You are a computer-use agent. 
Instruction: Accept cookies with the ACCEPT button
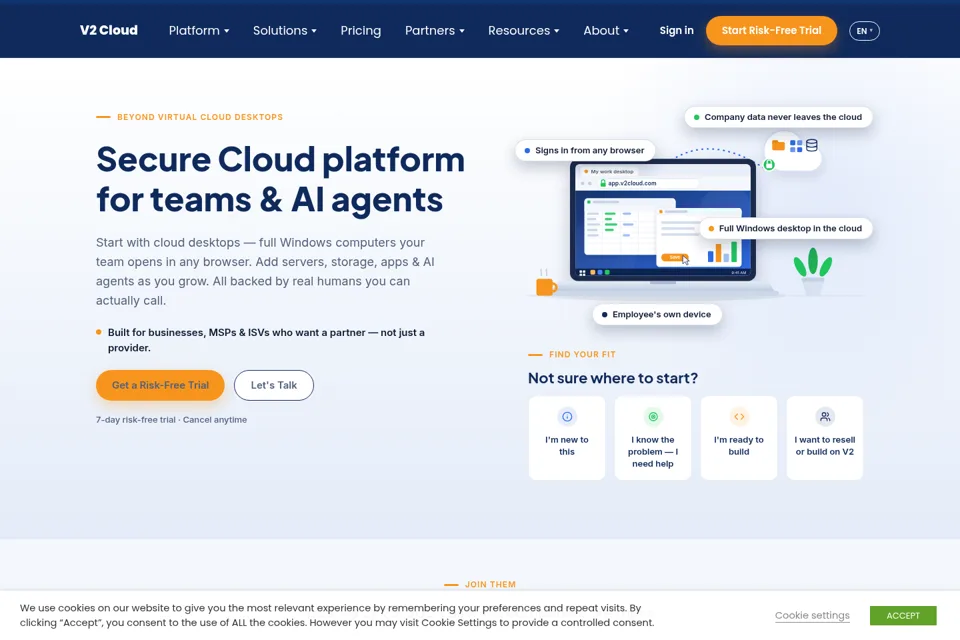click(x=903, y=615)
